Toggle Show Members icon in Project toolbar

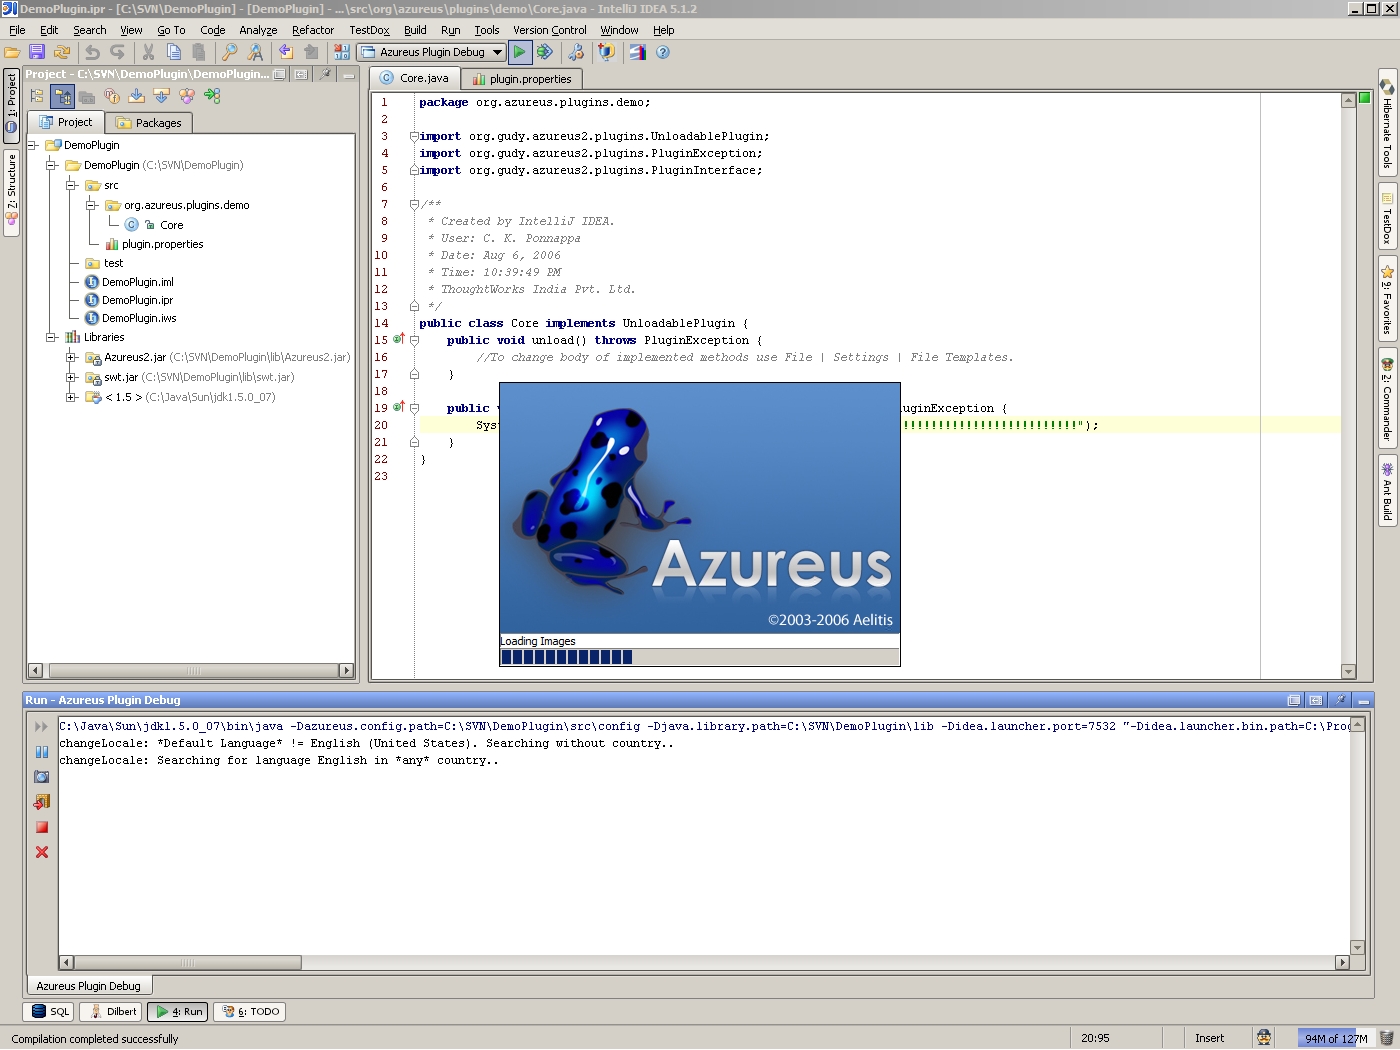[x=112, y=96]
